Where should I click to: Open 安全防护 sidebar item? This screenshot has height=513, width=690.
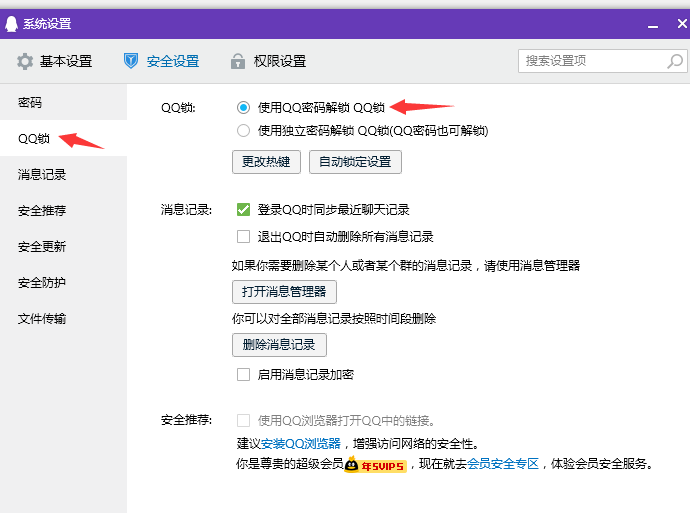pos(63,282)
